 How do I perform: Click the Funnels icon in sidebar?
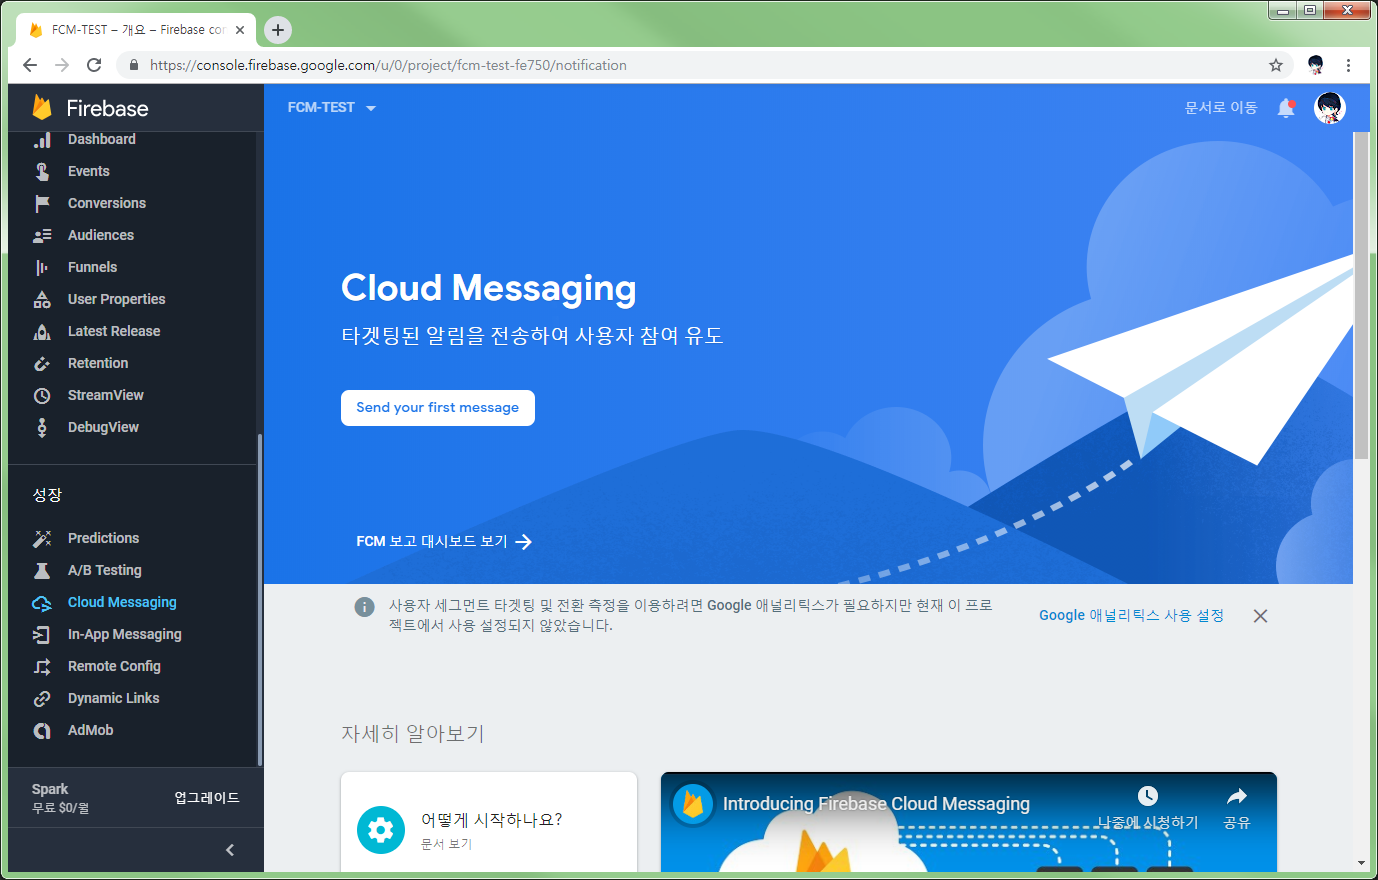42,268
